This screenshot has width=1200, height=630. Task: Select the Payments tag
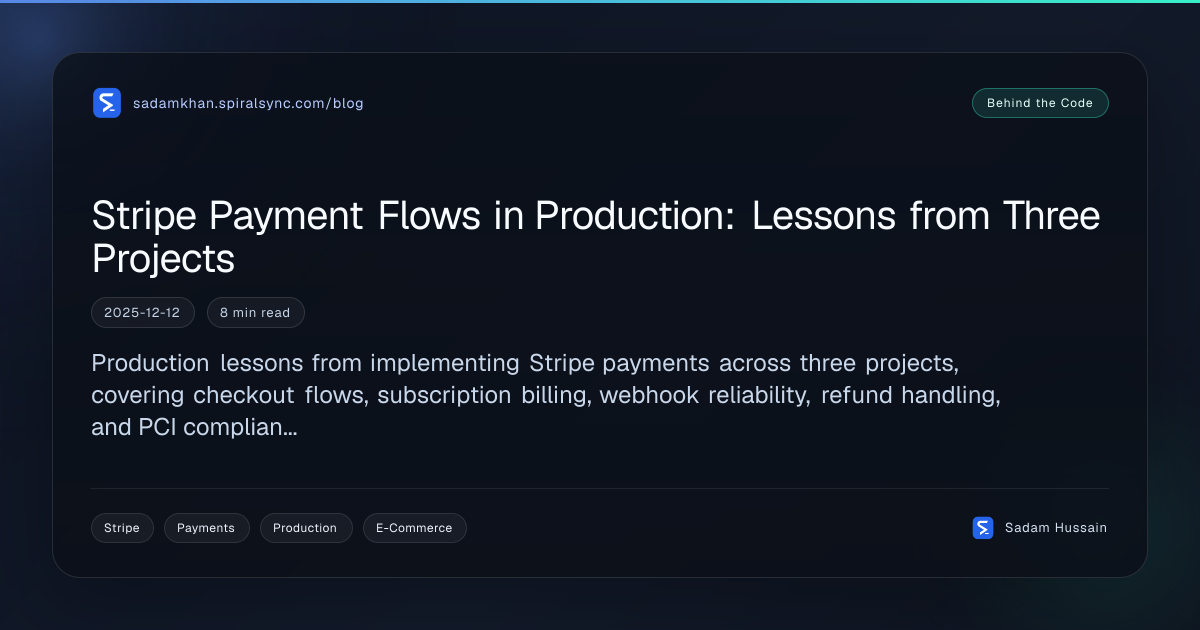tap(206, 528)
